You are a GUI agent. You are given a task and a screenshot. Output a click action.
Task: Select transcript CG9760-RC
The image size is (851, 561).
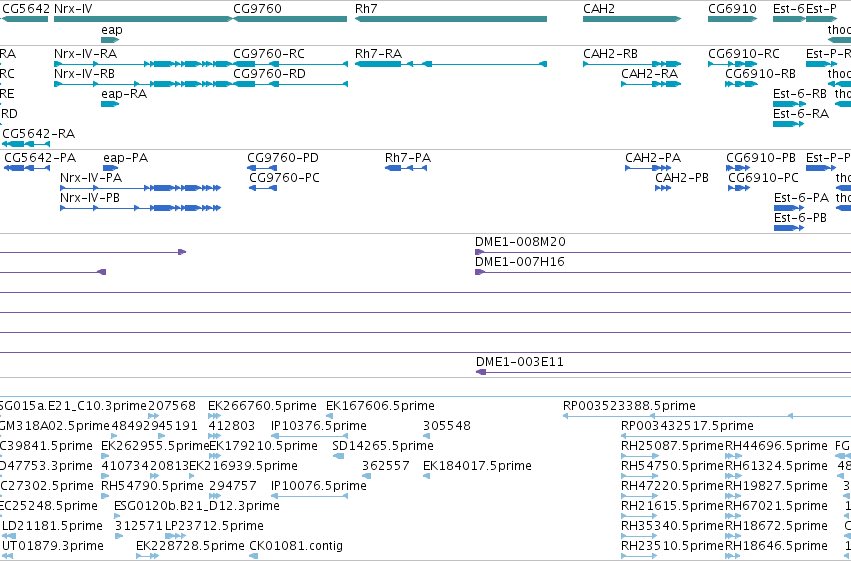coord(290,64)
